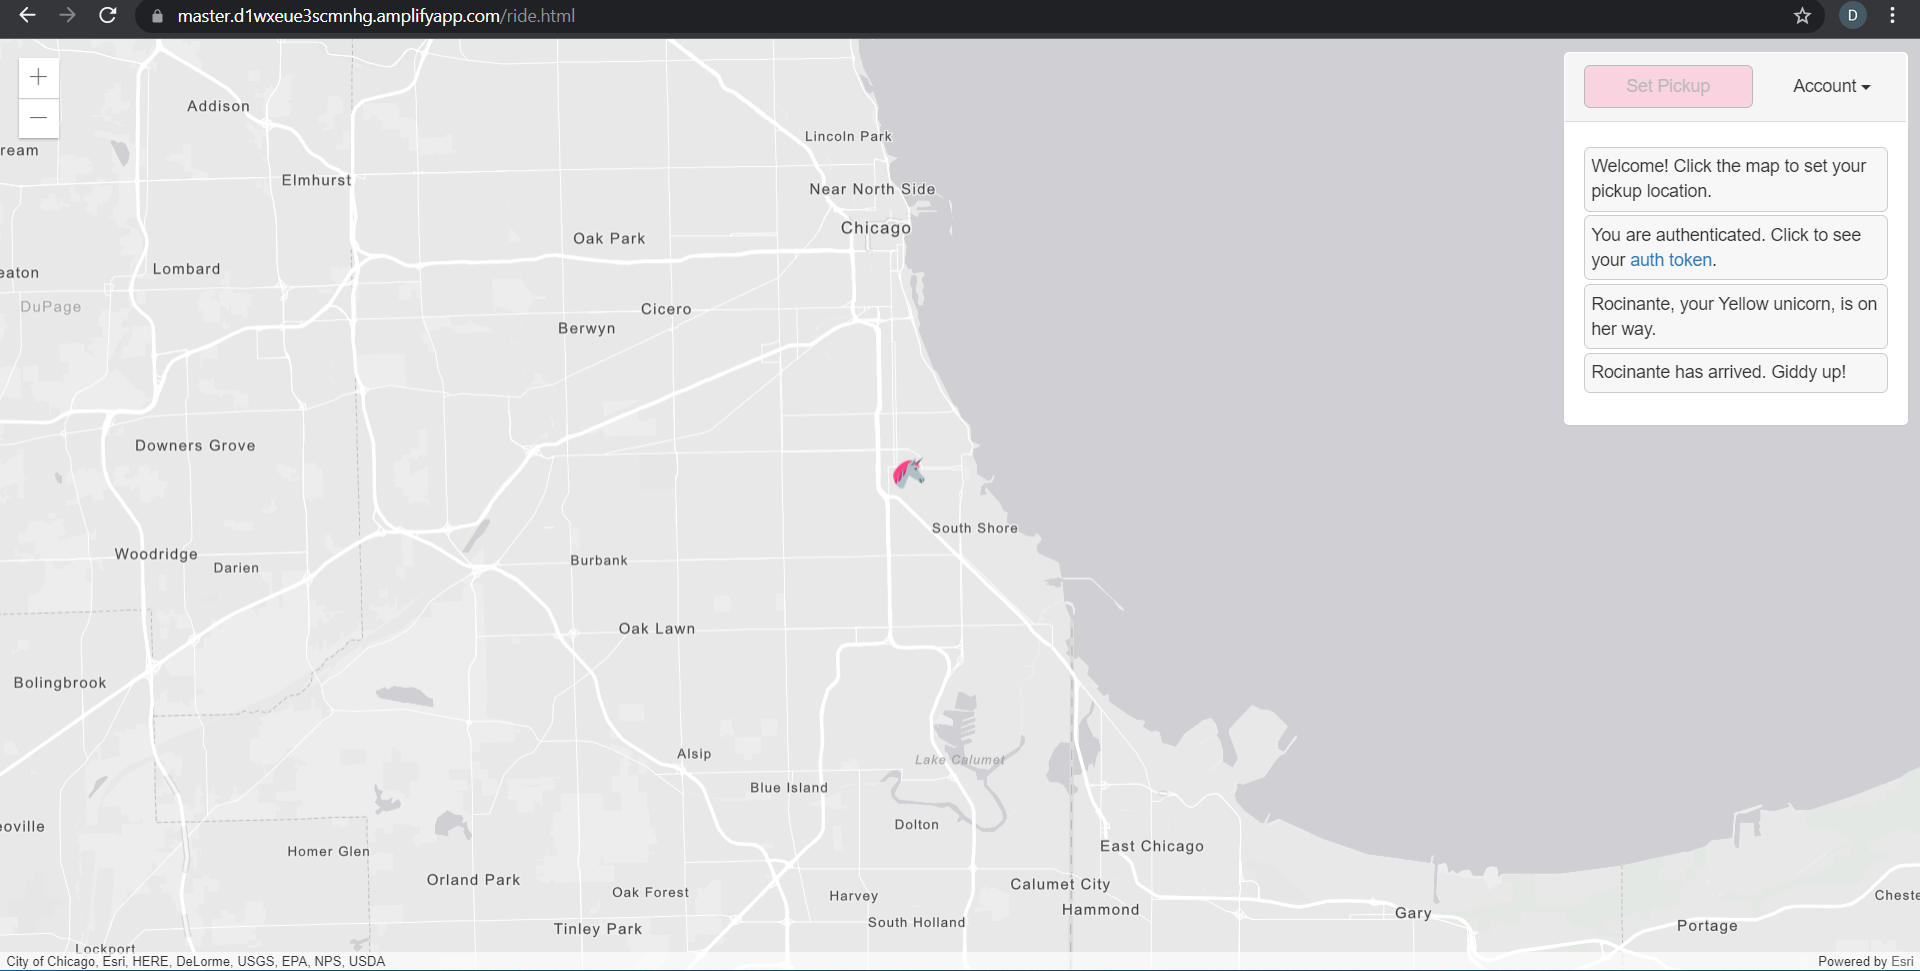Click the Bolingbrook map label
1920x971 pixels.
(60, 683)
